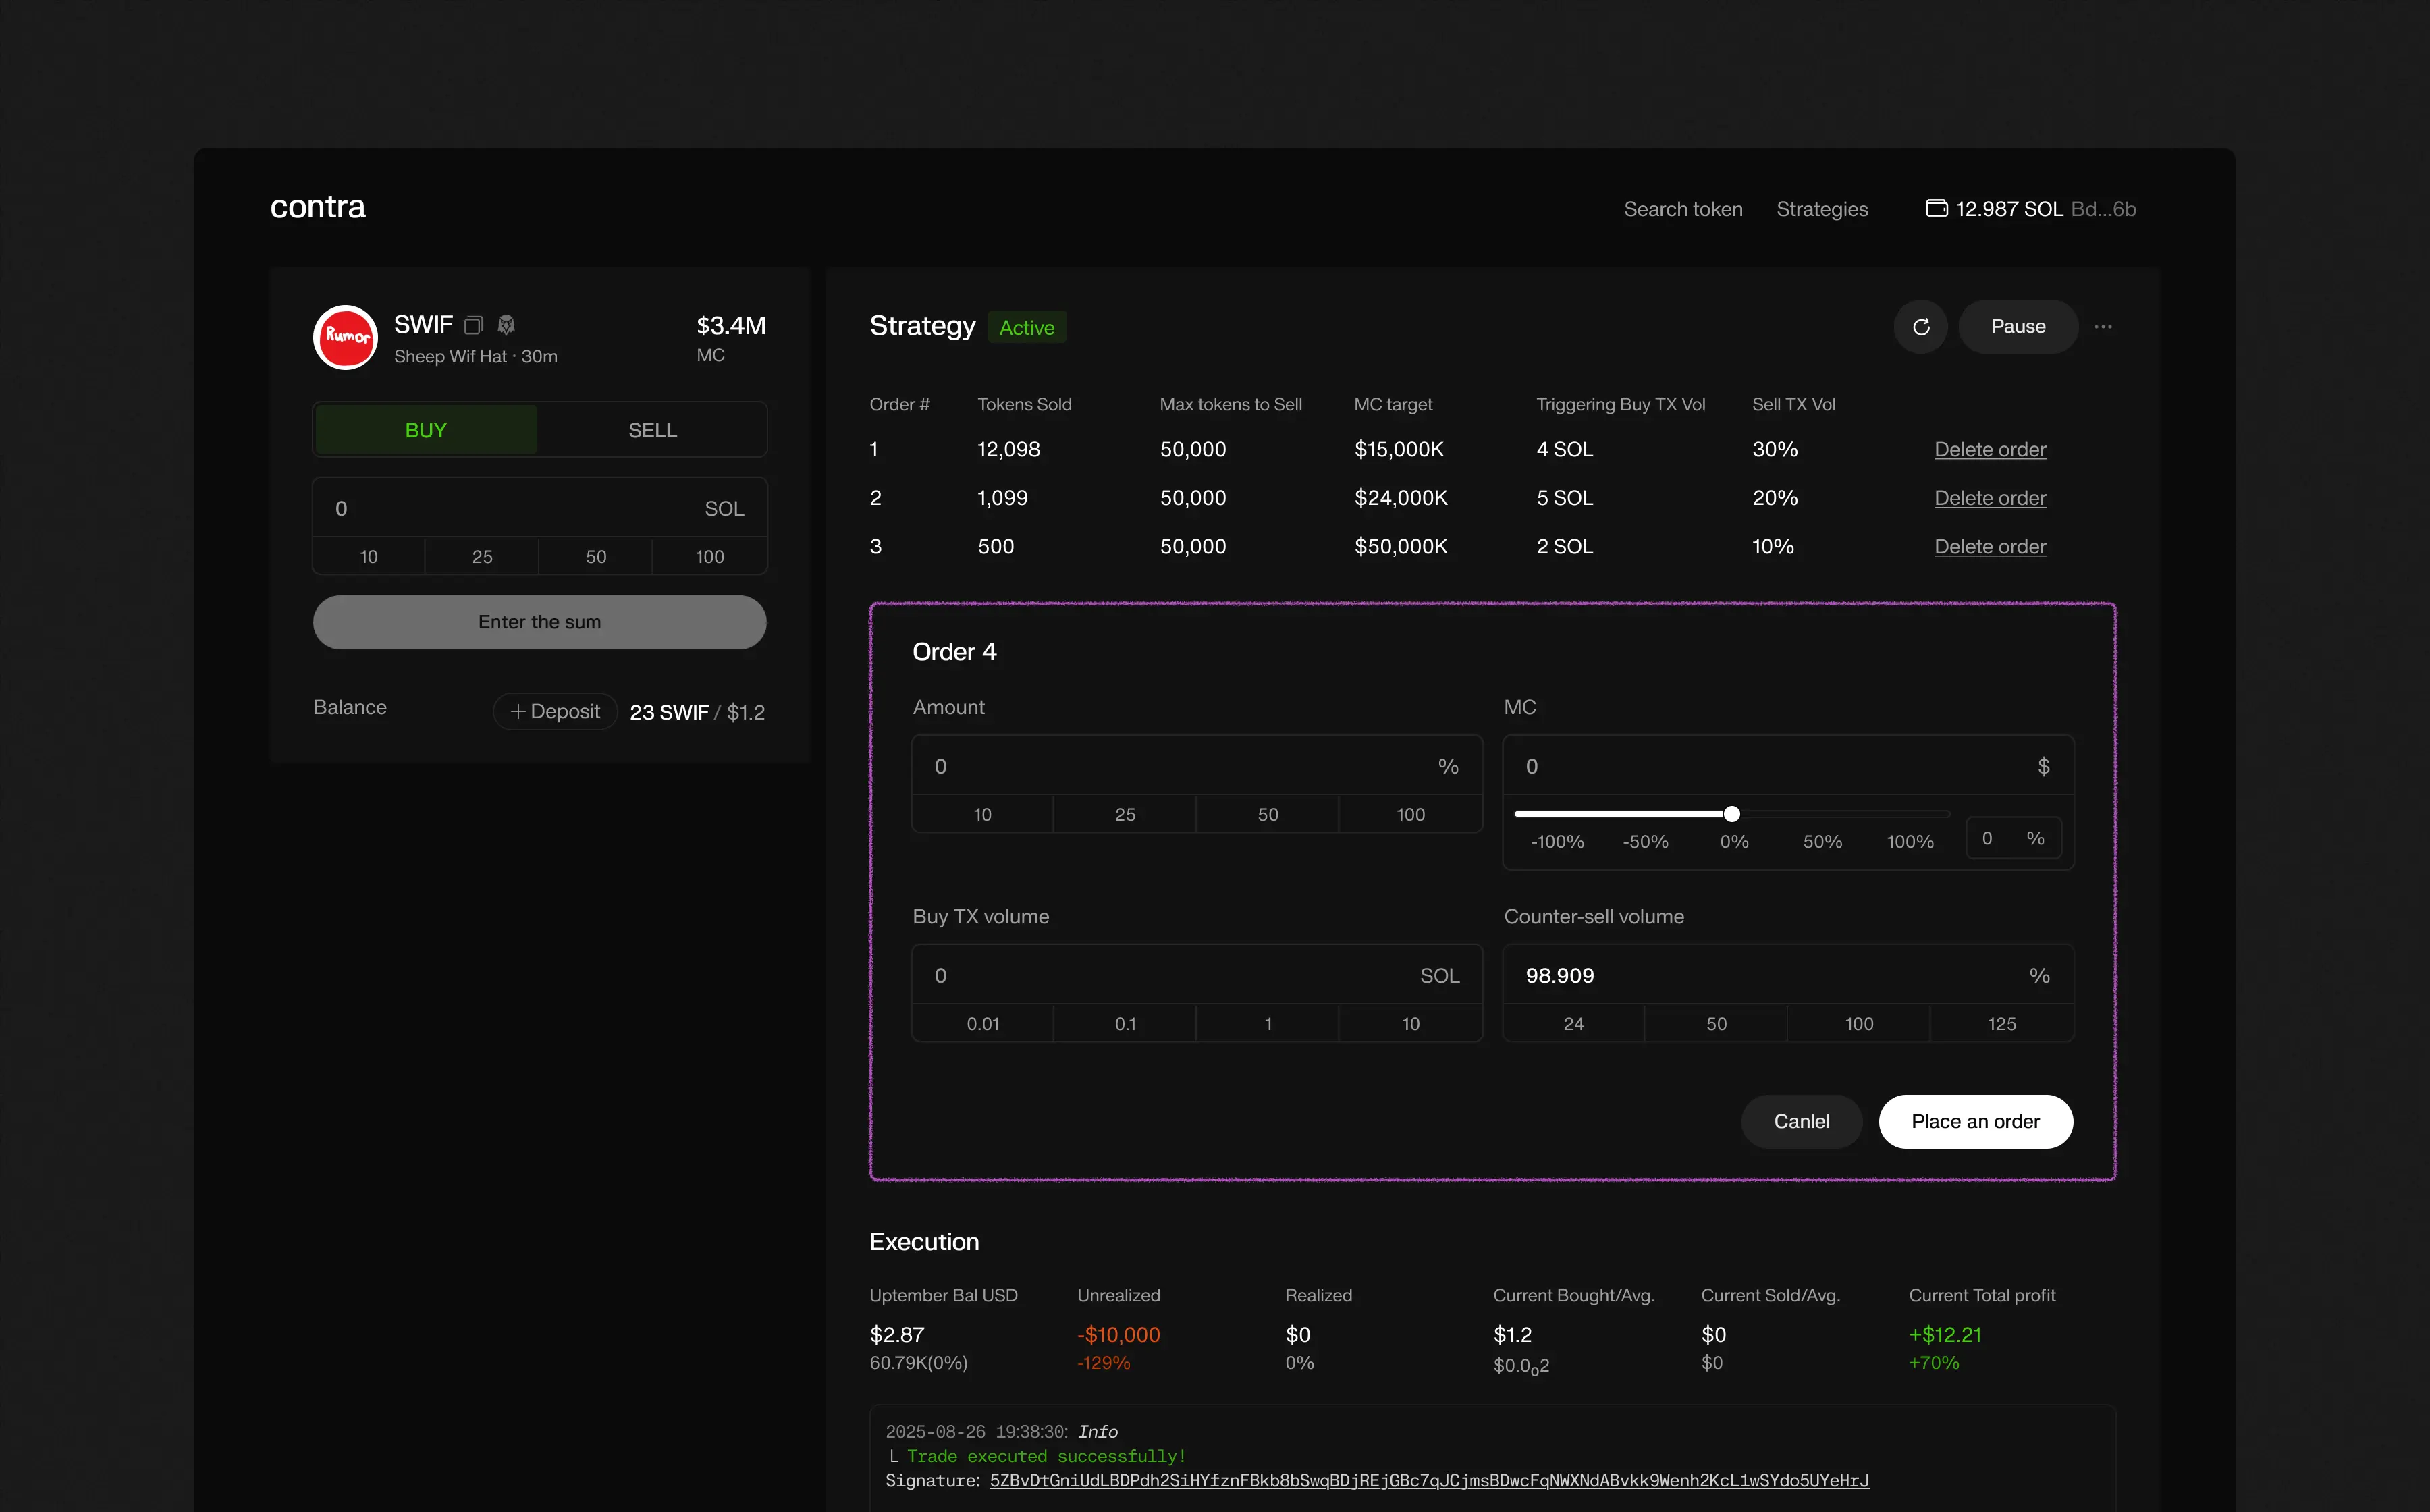Screen dimensions: 2430x1512
Task: Click the Counter-sell volume input field
Action: [1760, 975]
